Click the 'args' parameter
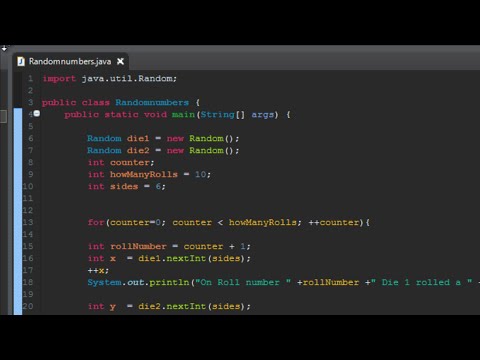The image size is (480, 360). [262, 115]
